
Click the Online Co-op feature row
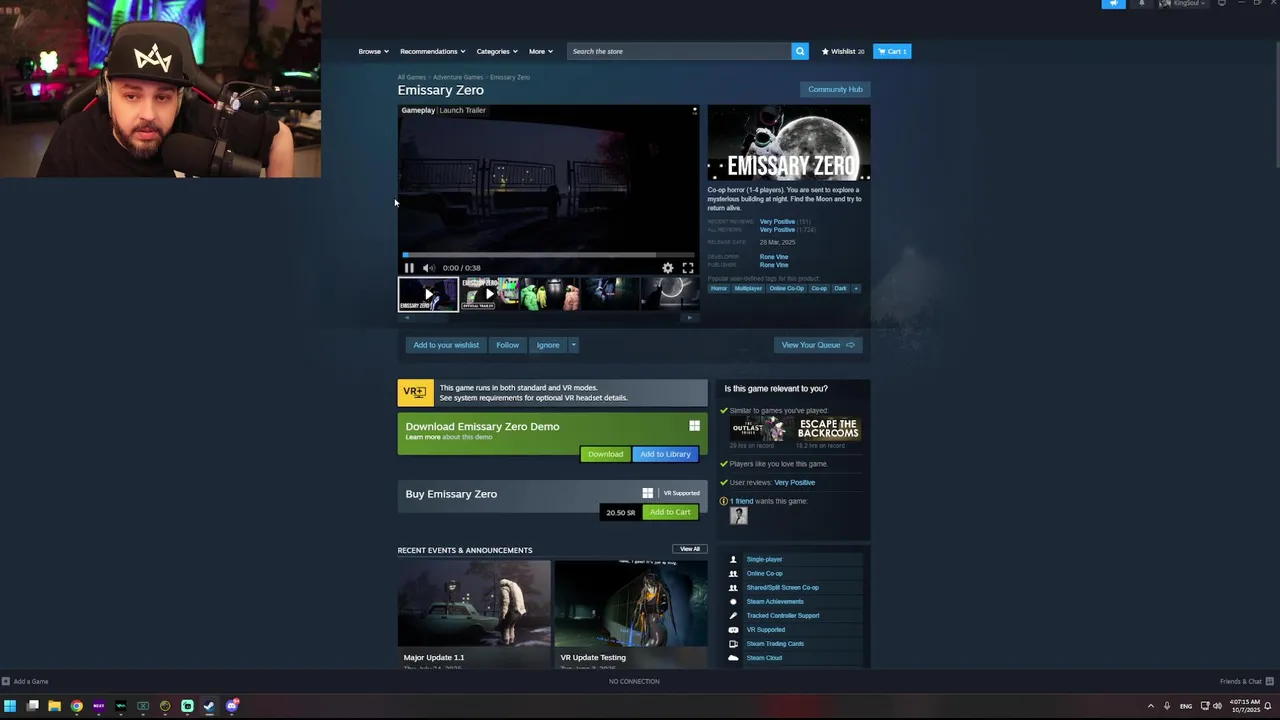[x=795, y=574]
